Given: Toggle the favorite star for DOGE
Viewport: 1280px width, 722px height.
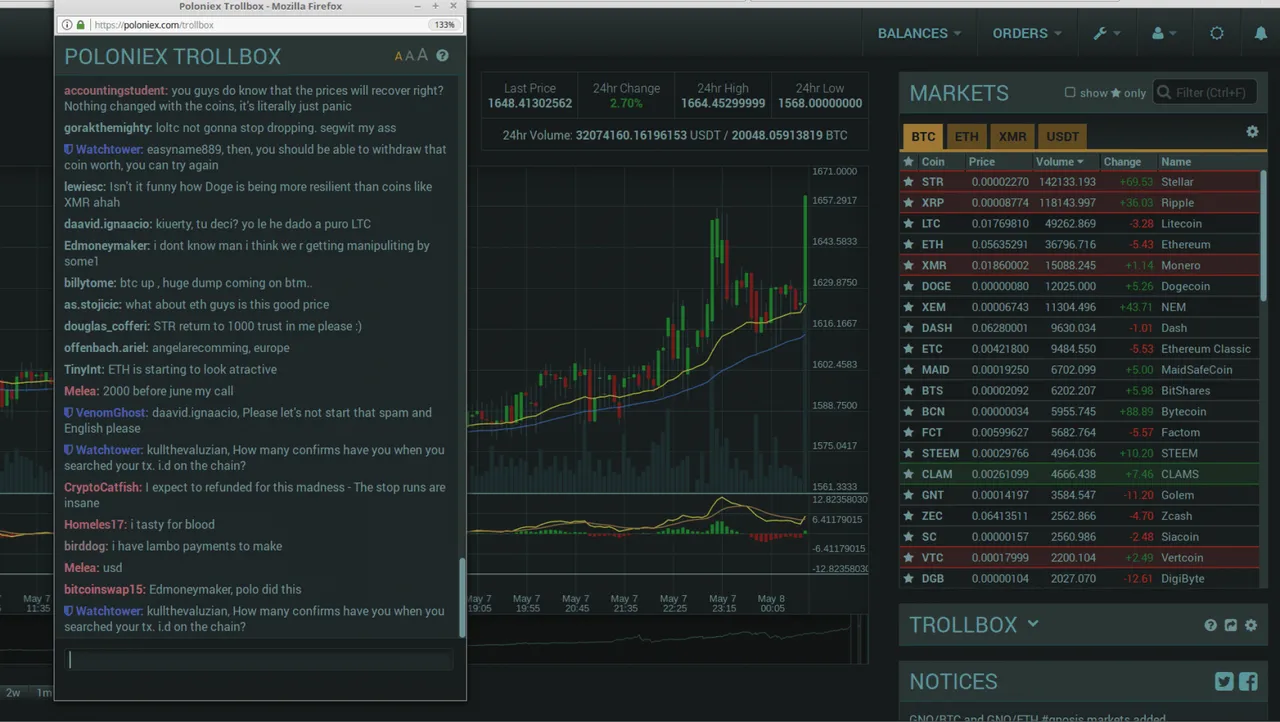Looking at the screenshot, I should click(908, 286).
